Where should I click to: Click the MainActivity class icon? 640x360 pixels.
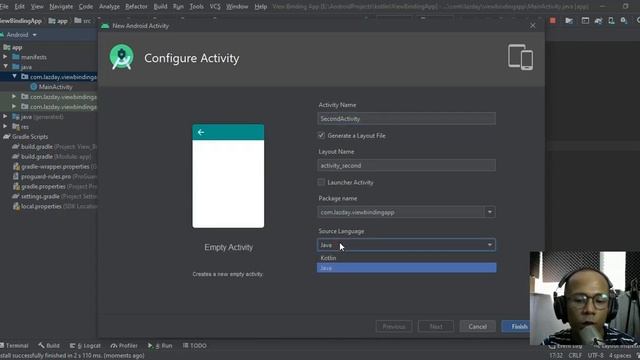(x=33, y=87)
